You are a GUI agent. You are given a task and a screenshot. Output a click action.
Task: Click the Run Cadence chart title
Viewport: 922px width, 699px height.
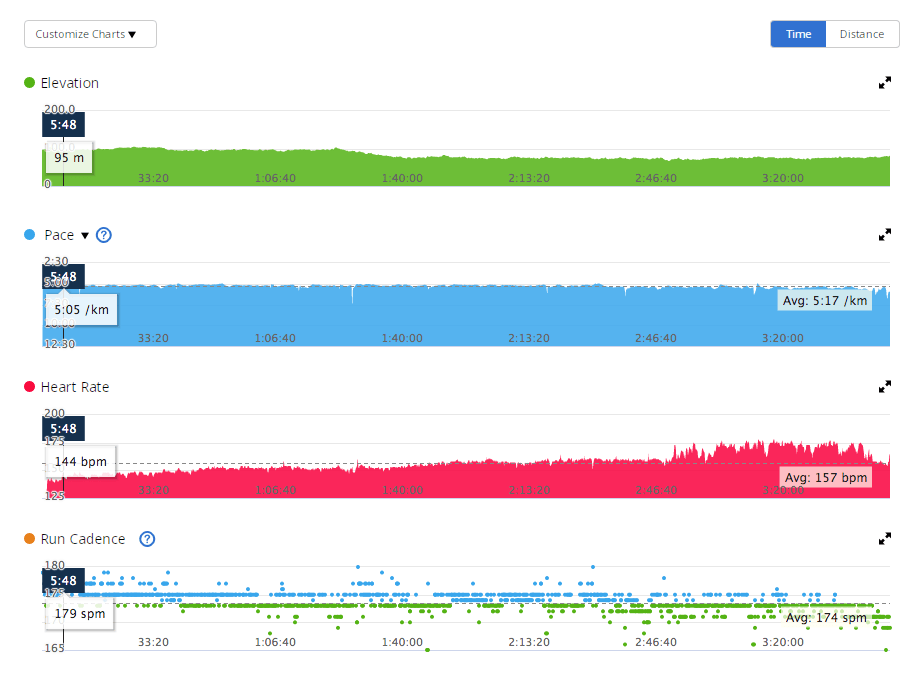tap(83, 539)
